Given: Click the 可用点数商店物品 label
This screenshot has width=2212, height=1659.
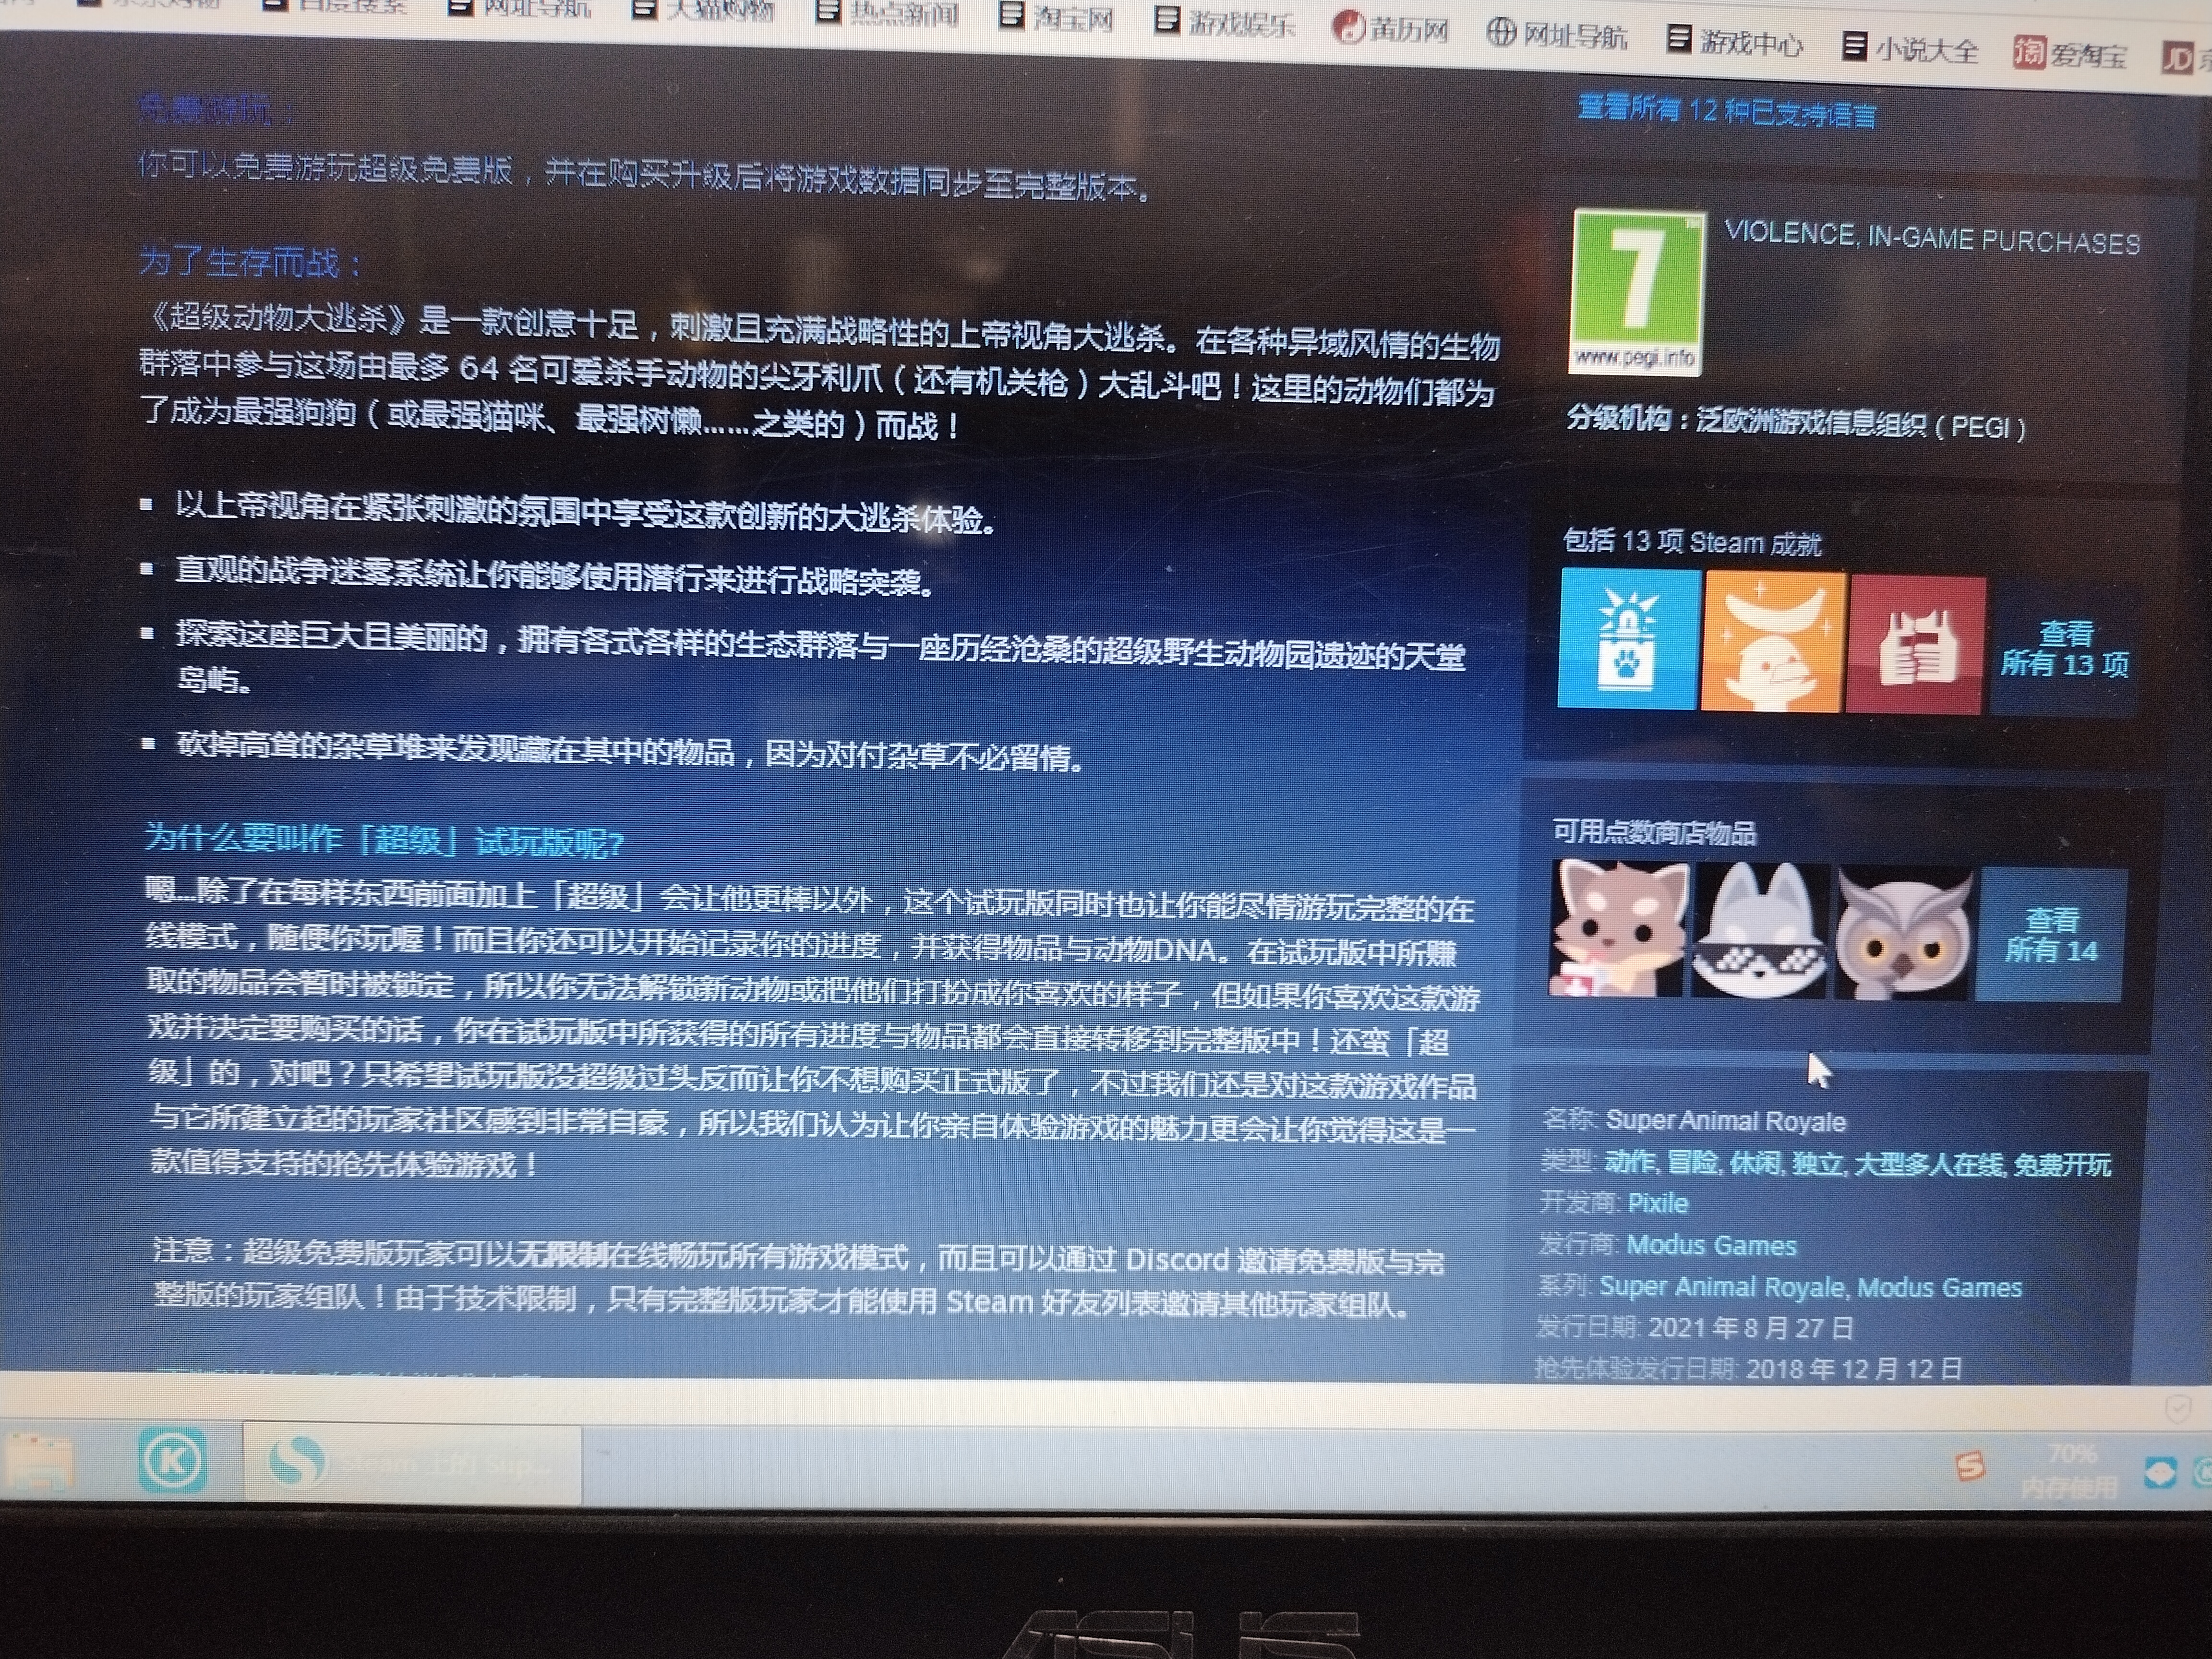Looking at the screenshot, I should click(1655, 832).
